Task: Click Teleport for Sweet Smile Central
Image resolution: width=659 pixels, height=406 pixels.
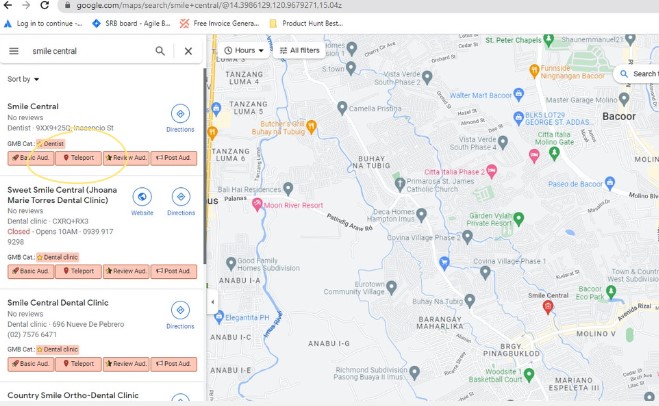Action: pos(79,272)
